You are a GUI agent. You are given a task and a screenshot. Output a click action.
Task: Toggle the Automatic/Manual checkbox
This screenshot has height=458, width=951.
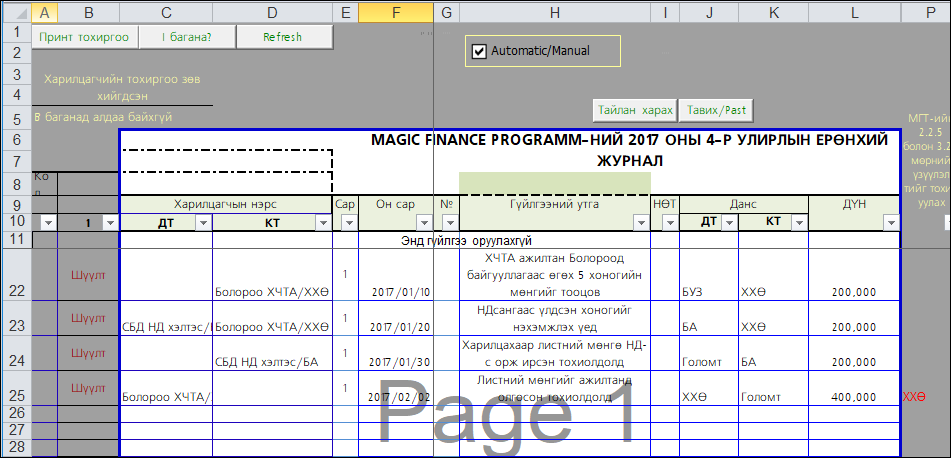[x=479, y=51]
